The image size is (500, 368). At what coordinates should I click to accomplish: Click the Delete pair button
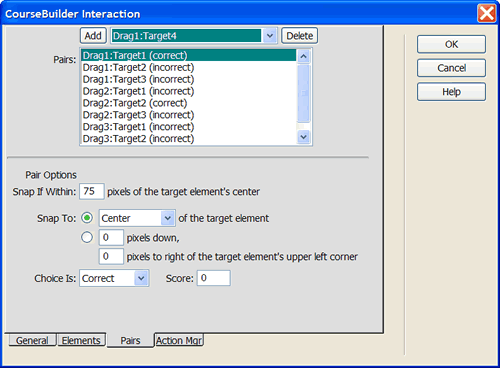tap(299, 36)
